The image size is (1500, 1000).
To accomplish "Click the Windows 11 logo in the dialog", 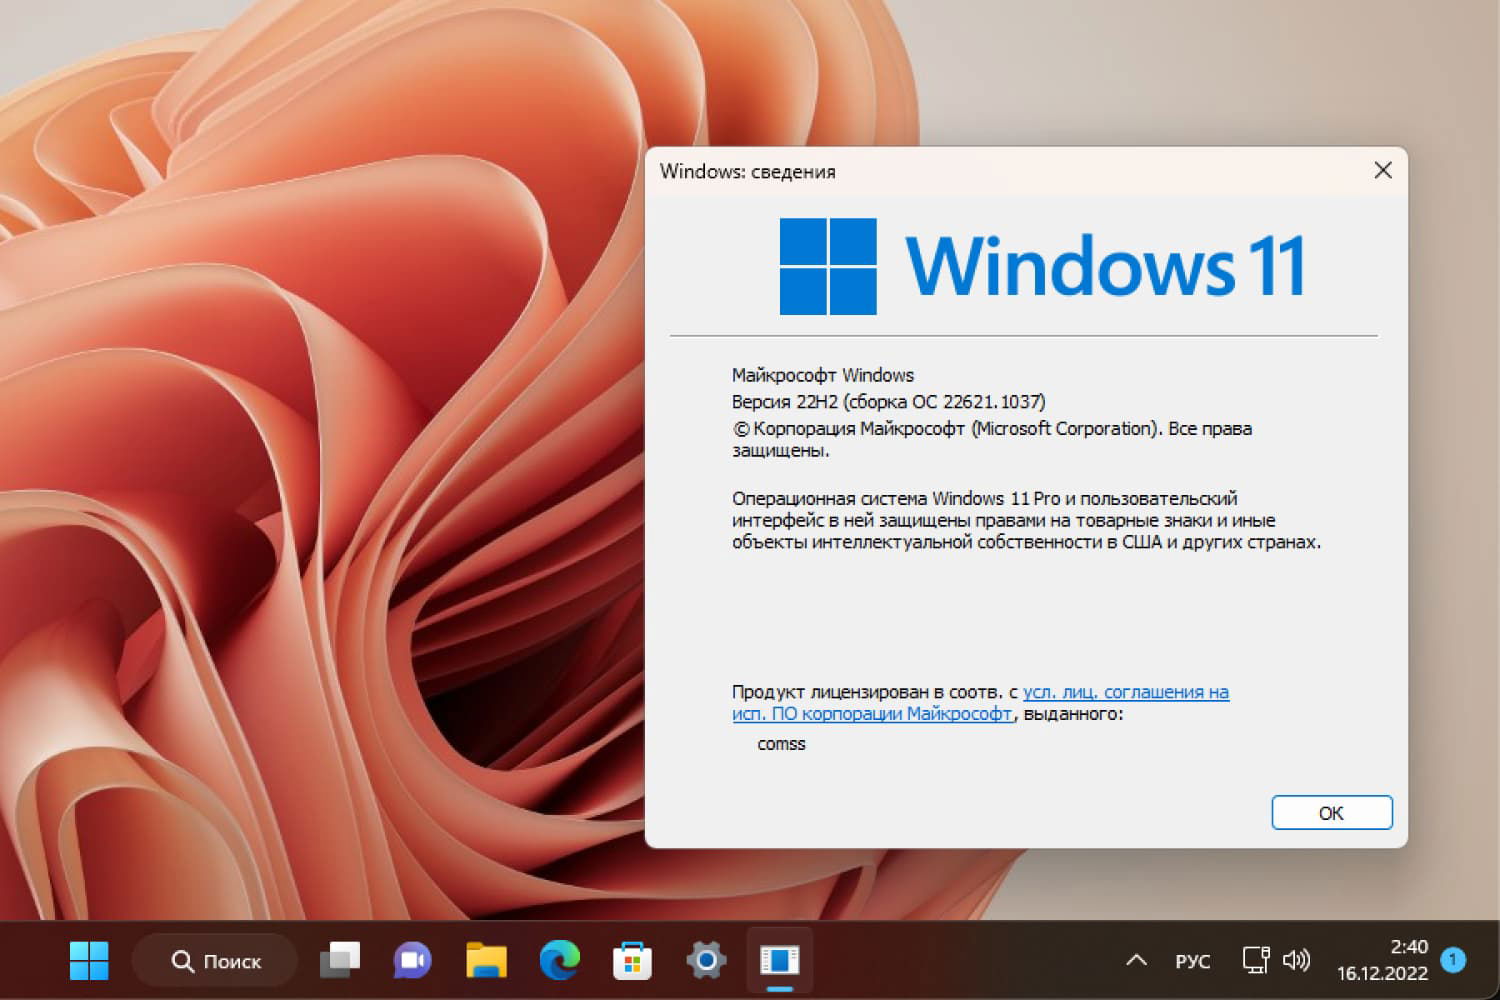I will pyautogui.click(x=828, y=266).
